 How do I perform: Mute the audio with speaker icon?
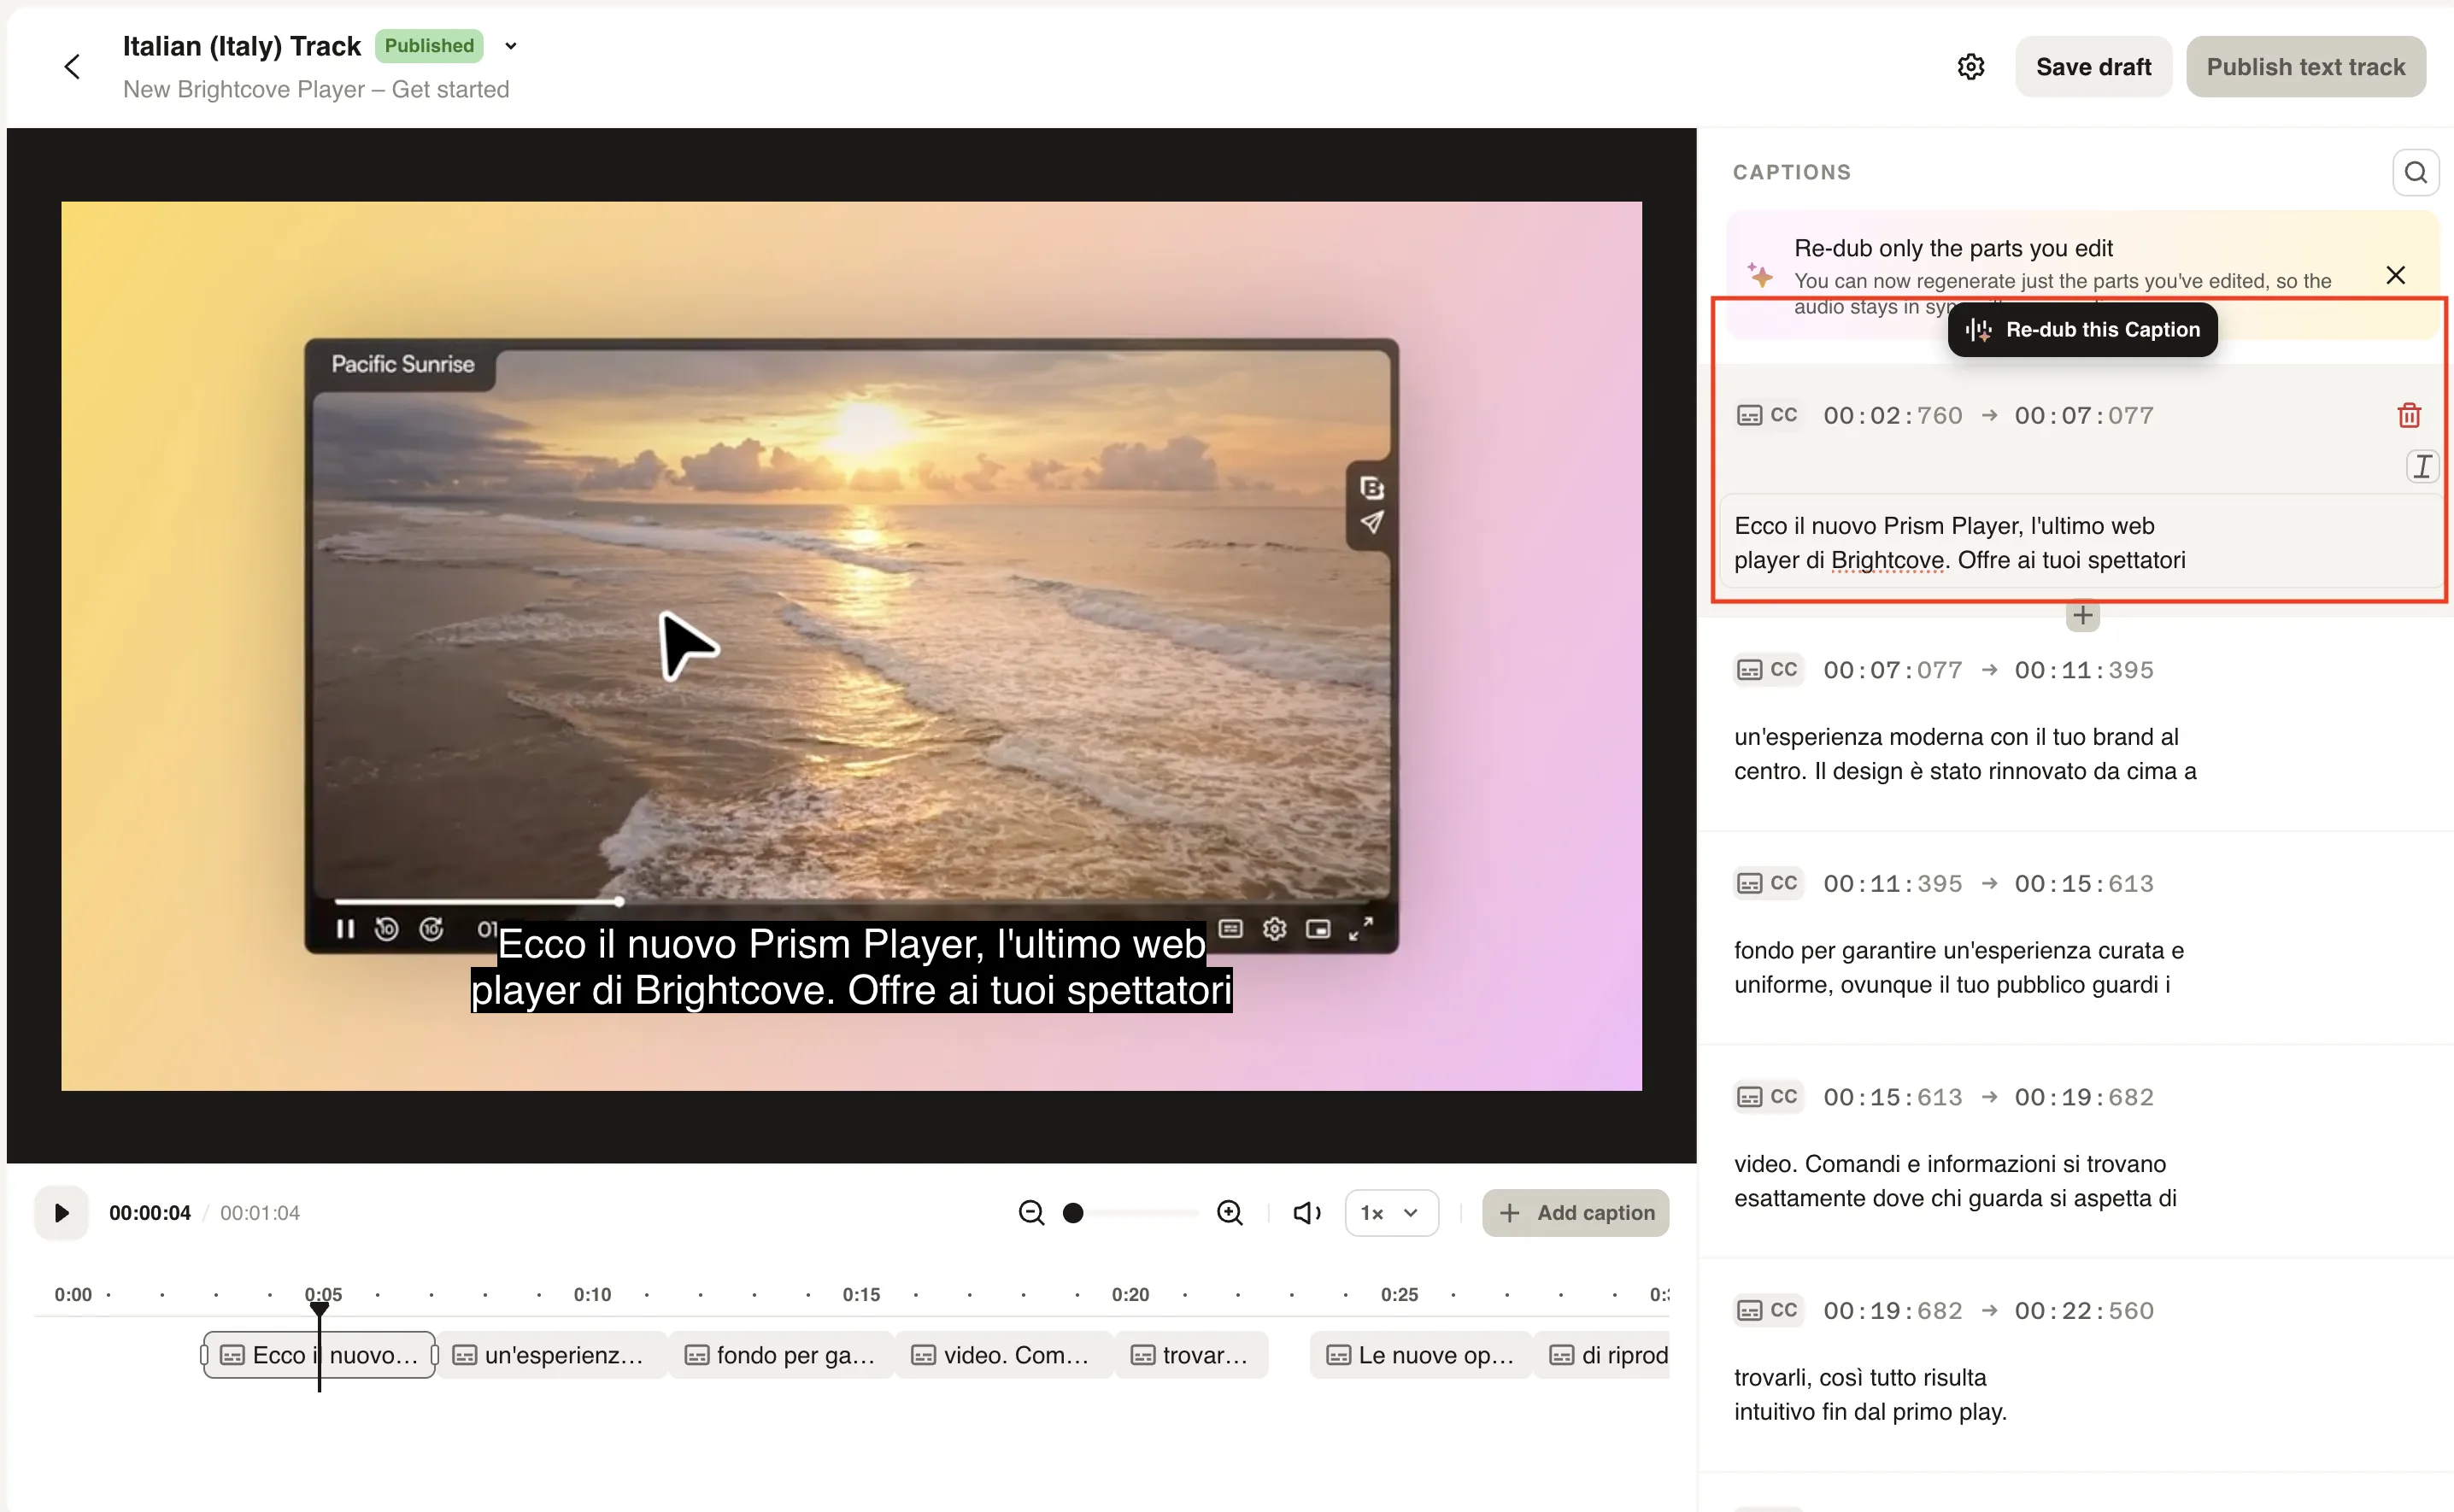(1306, 1213)
